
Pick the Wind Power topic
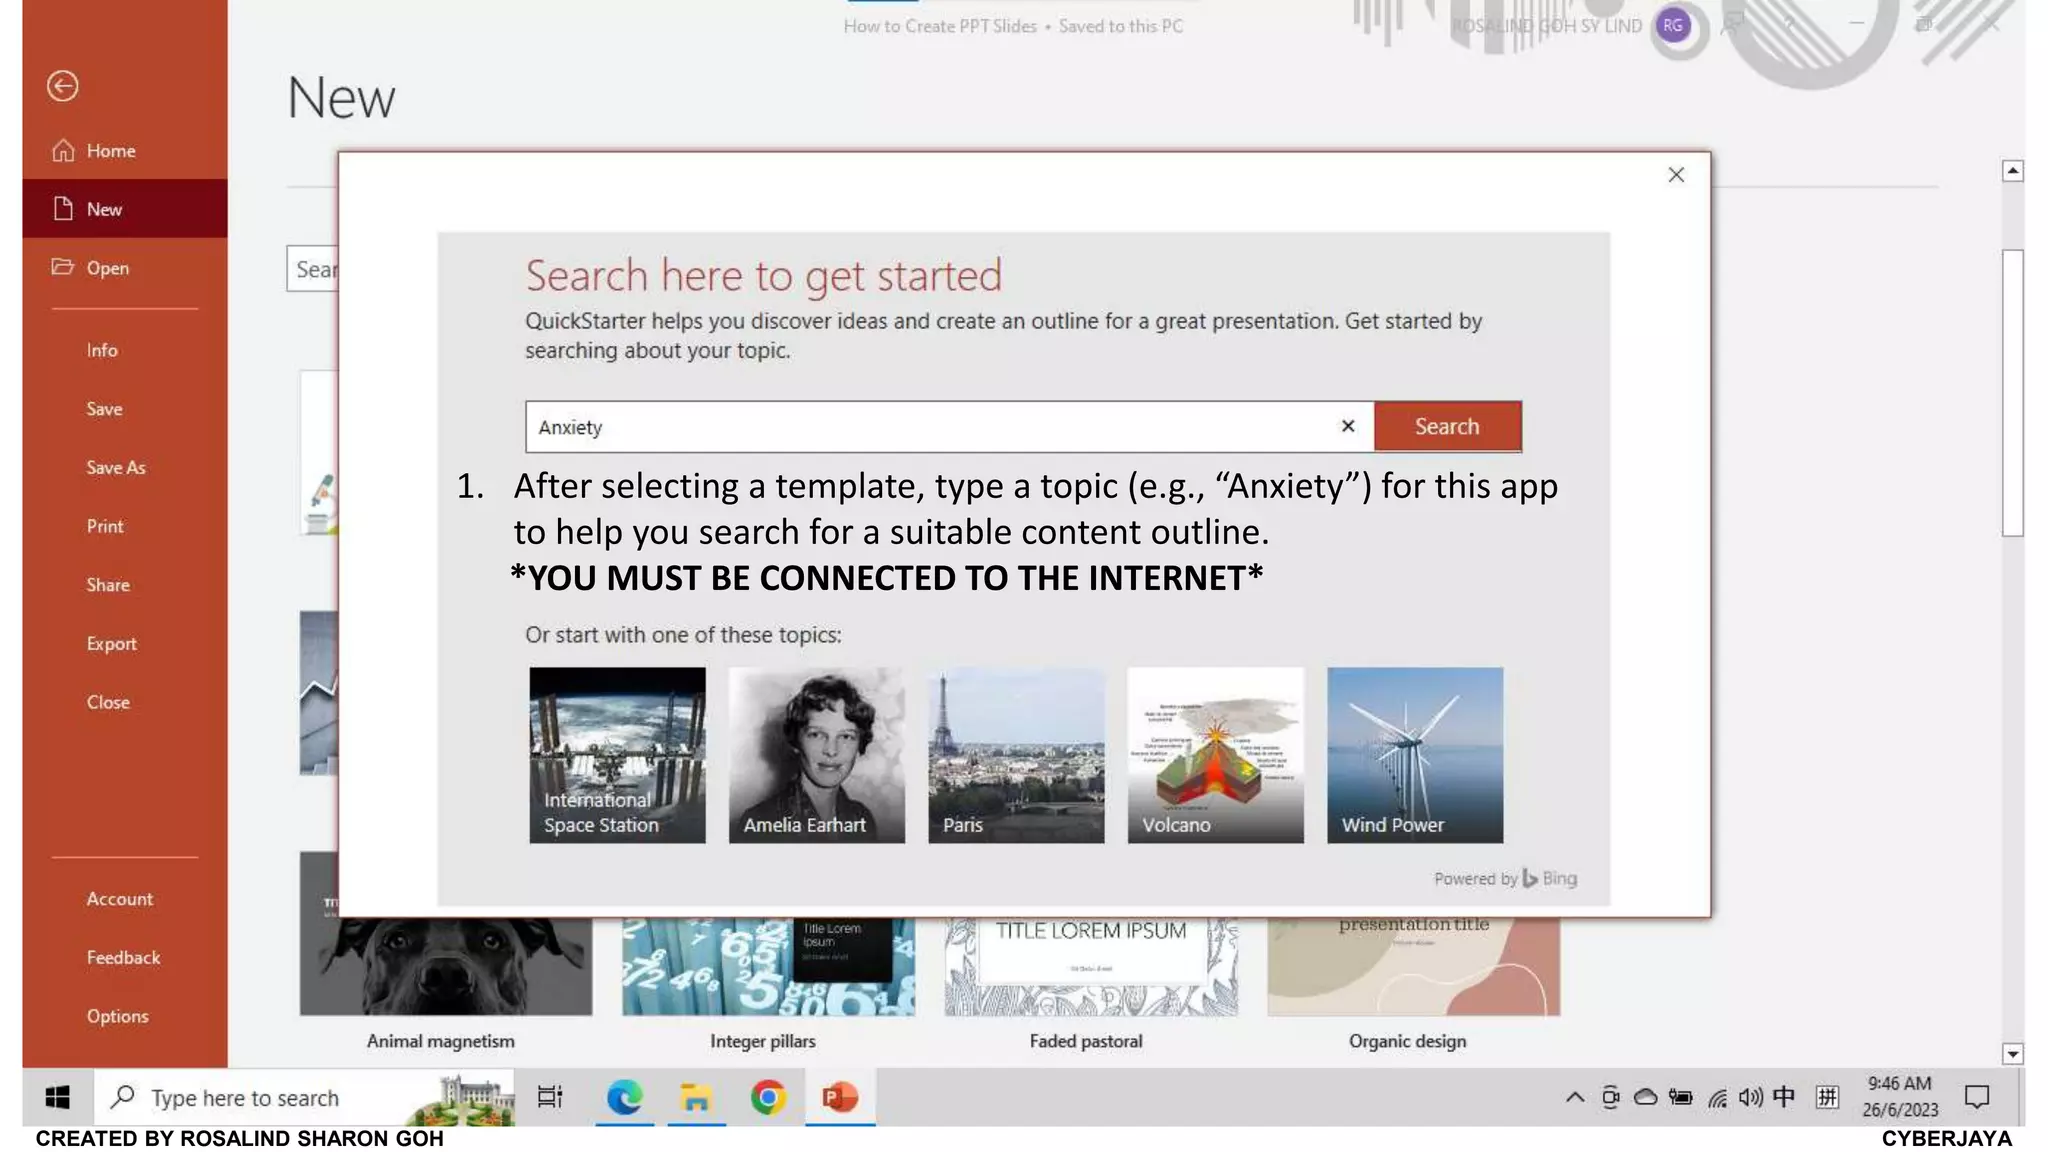click(1415, 755)
